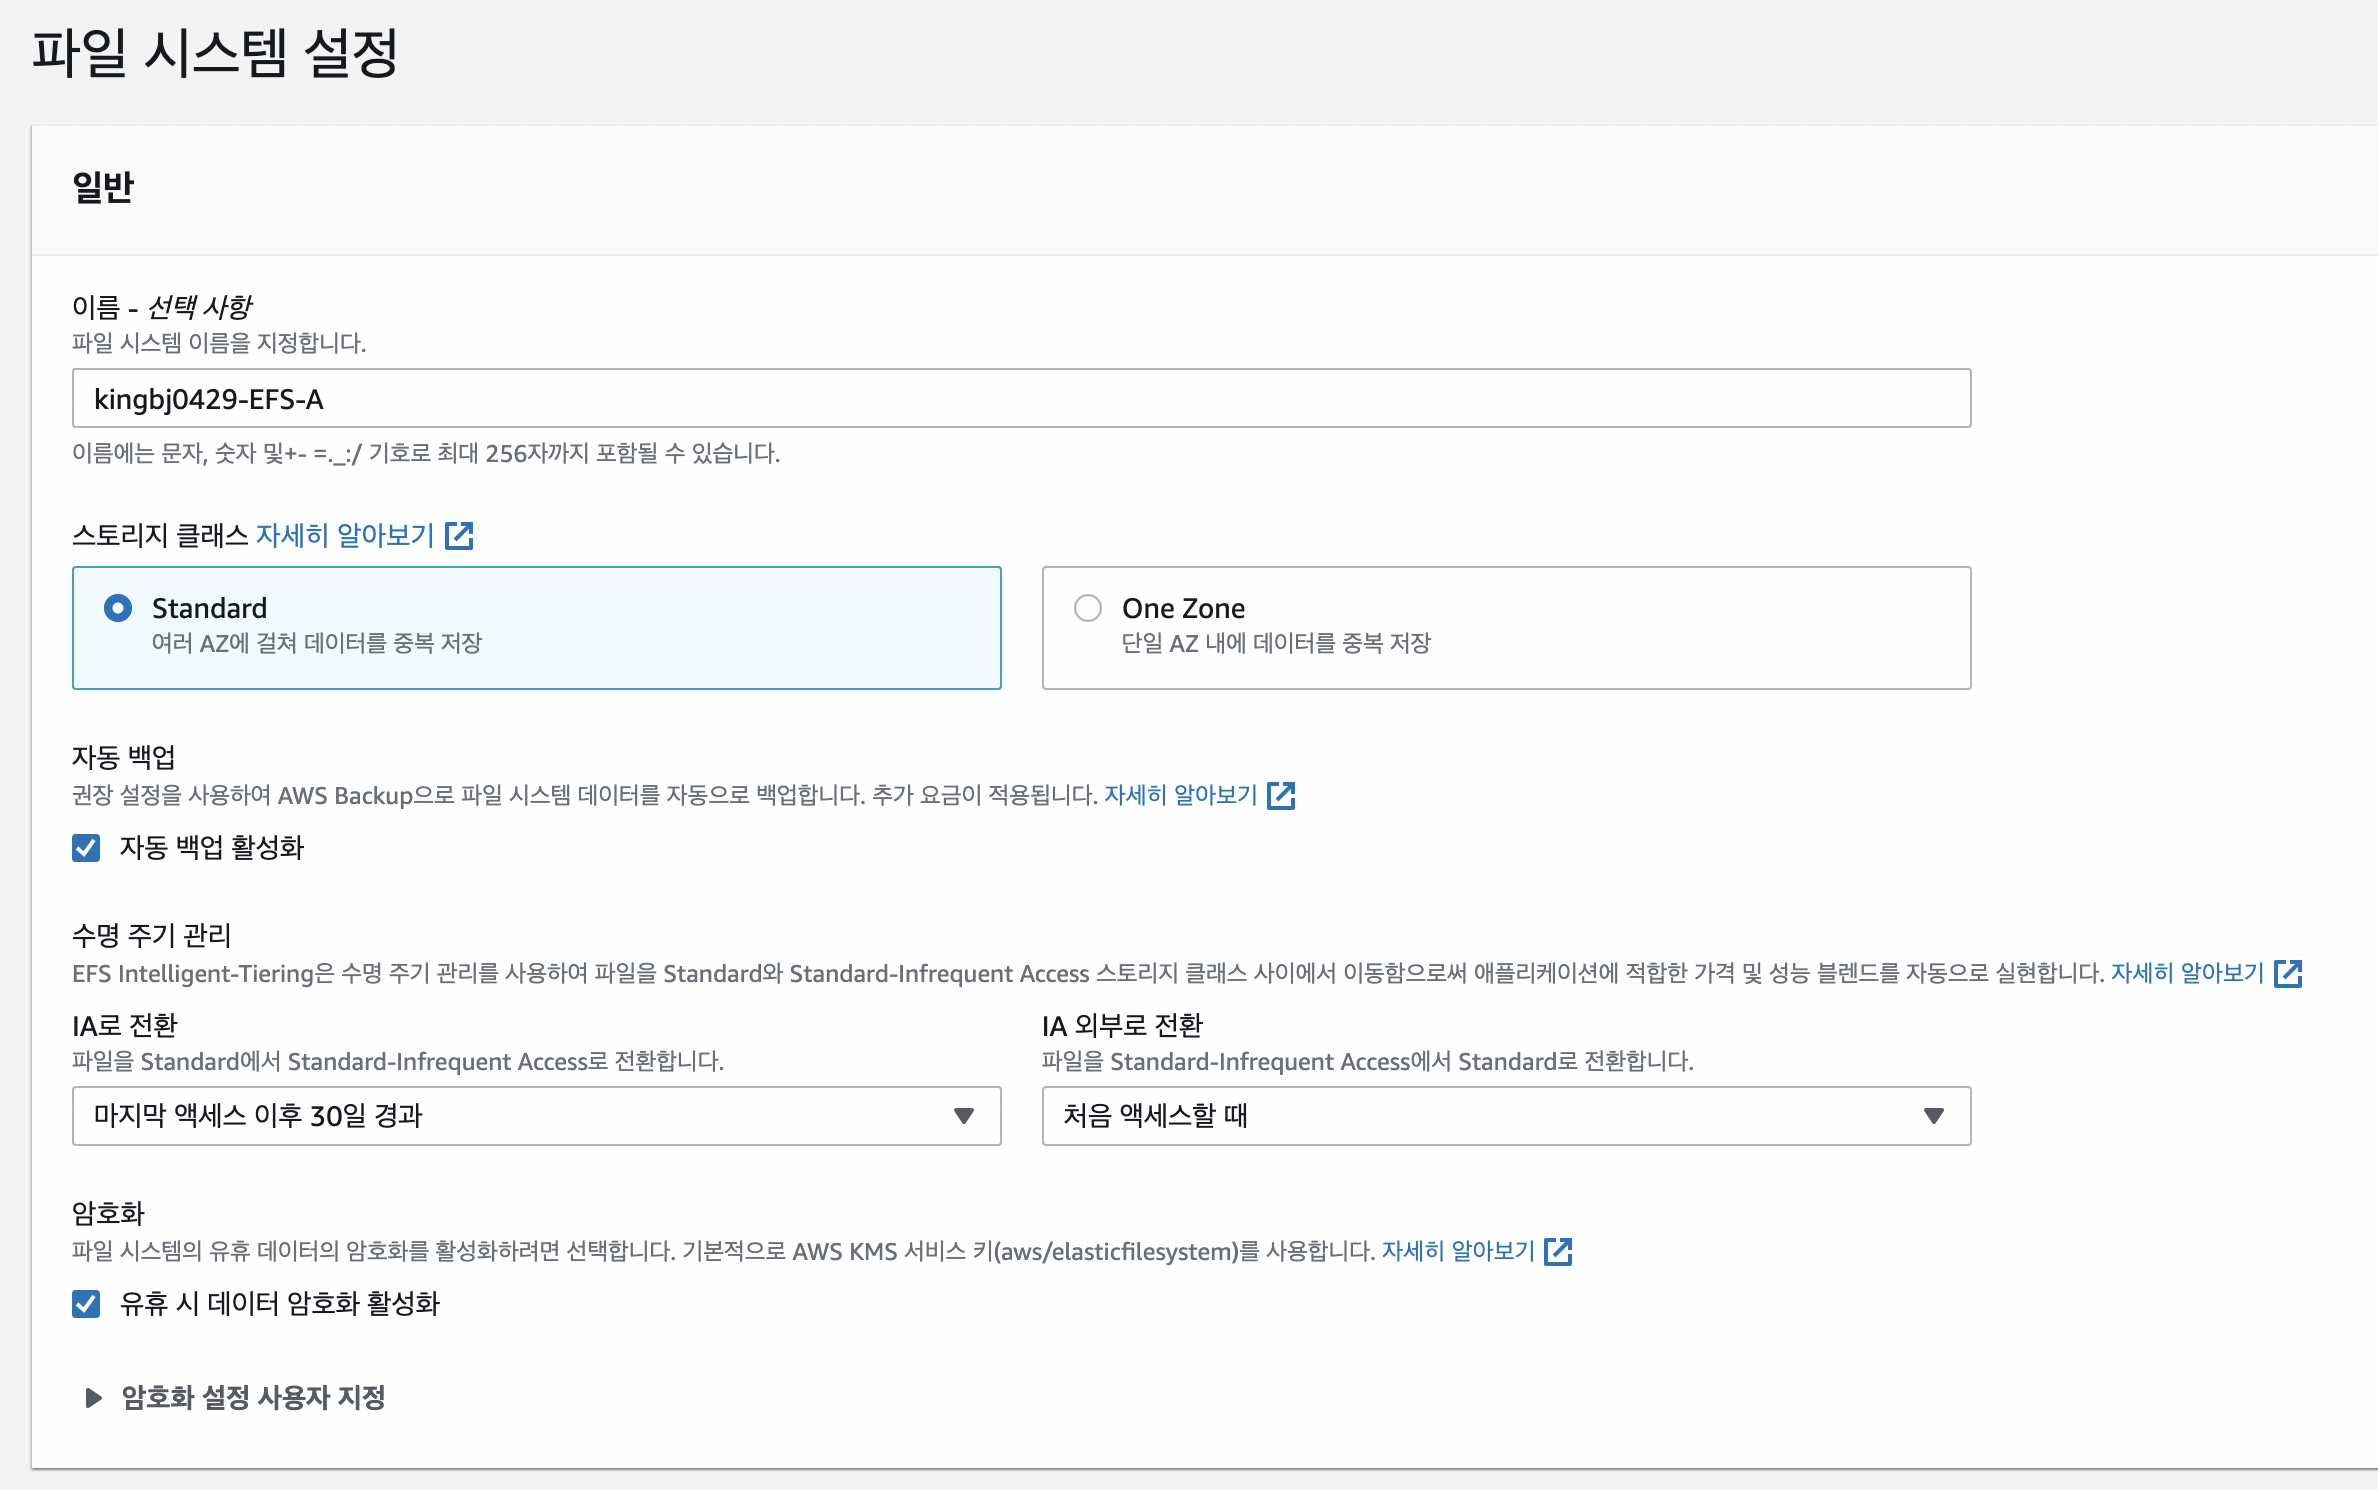Open 스토리지 클래스 자세히 알아보기 link
The image size is (2378, 1490).
tap(345, 536)
